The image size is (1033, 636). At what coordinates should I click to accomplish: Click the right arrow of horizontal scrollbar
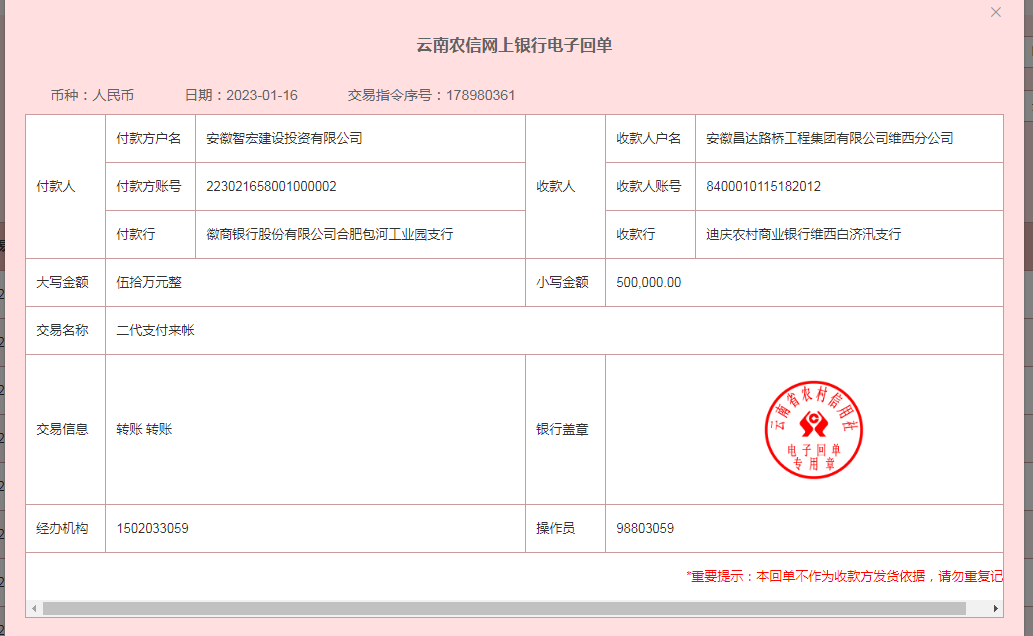pos(995,608)
